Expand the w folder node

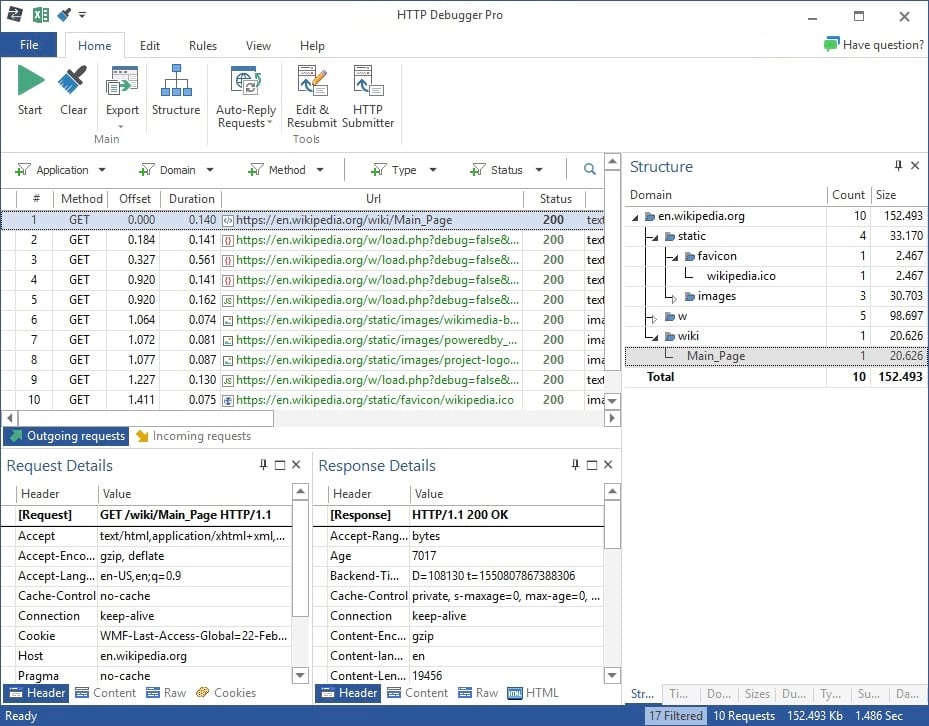click(x=654, y=318)
